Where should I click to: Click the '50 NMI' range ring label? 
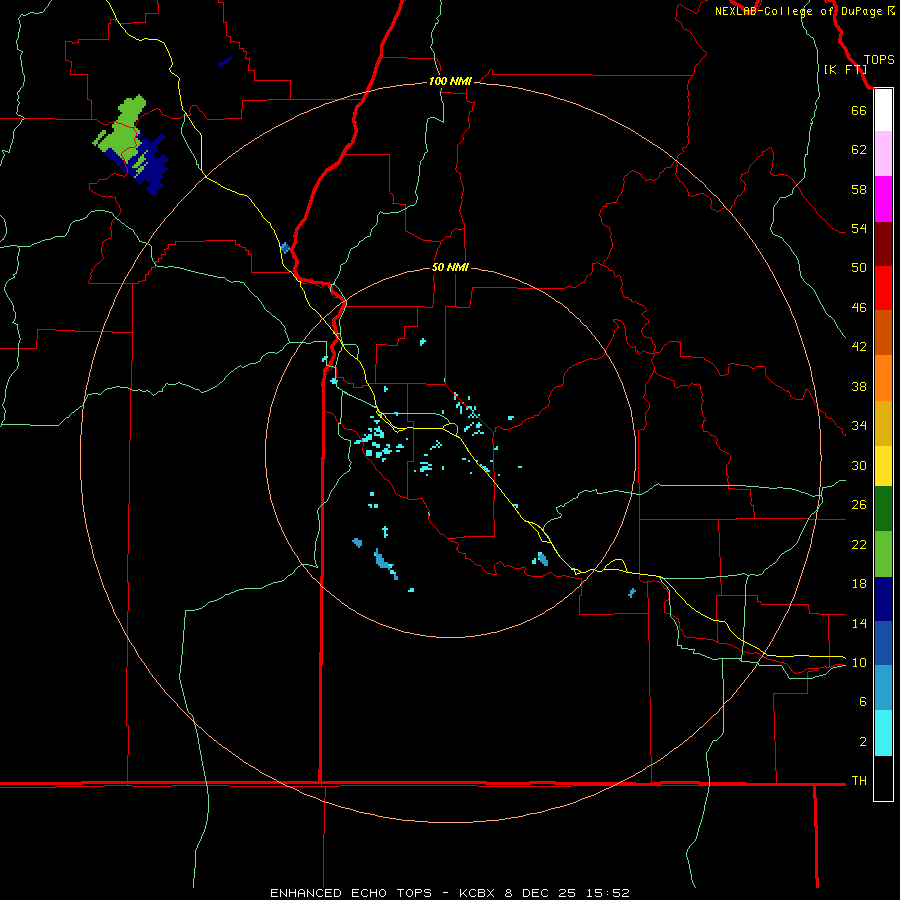(x=450, y=267)
